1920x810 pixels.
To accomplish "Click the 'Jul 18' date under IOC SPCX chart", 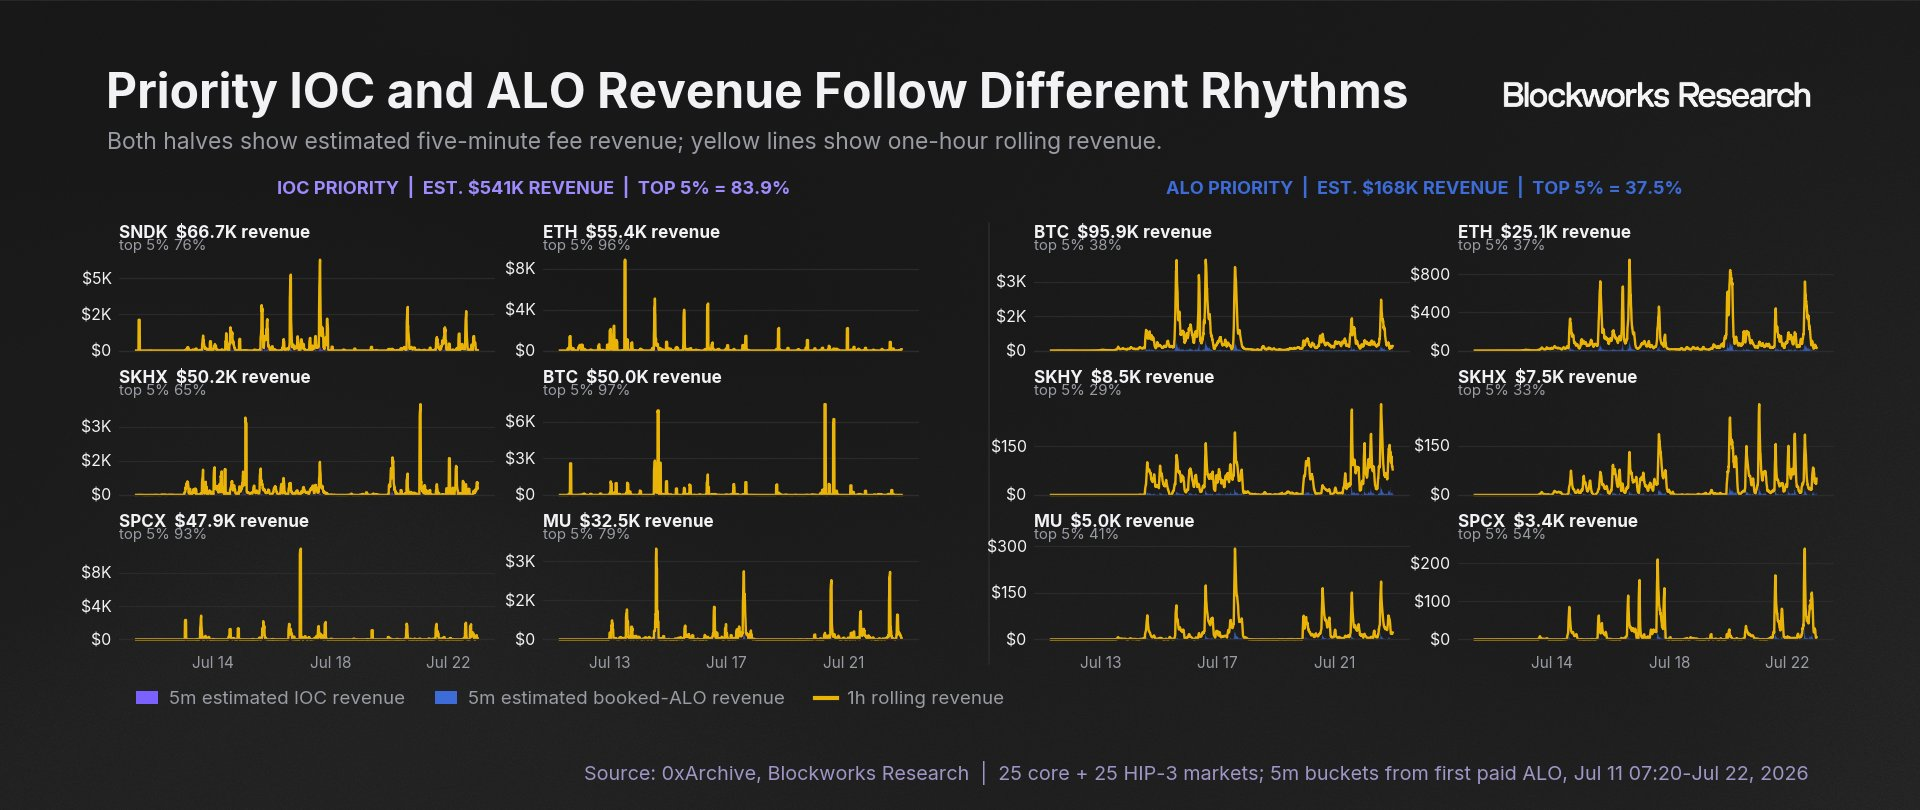I will click(x=330, y=662).
